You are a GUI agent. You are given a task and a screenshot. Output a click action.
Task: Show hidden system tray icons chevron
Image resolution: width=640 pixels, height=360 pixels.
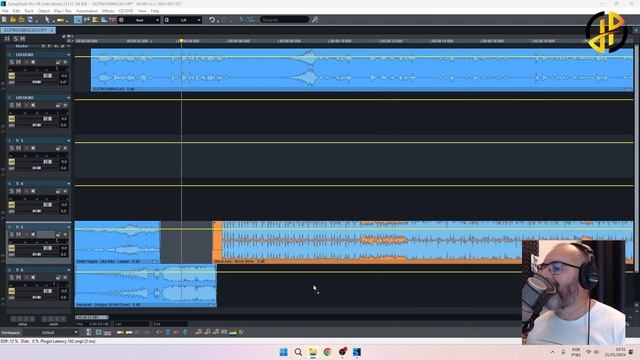pos(552,352)
